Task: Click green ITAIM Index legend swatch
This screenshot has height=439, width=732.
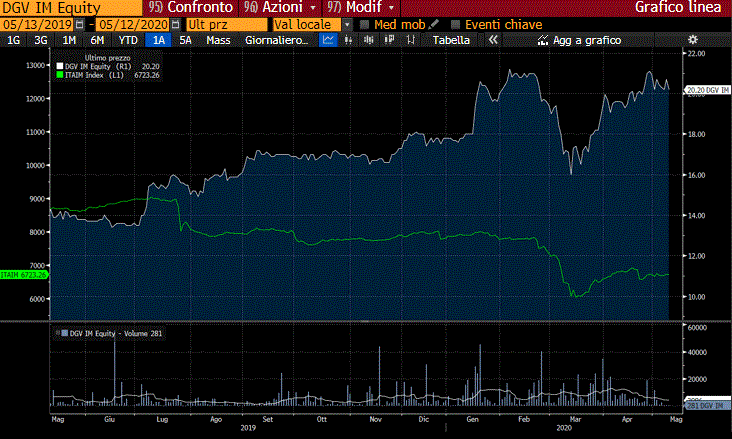Action: (x=60, y=75)
